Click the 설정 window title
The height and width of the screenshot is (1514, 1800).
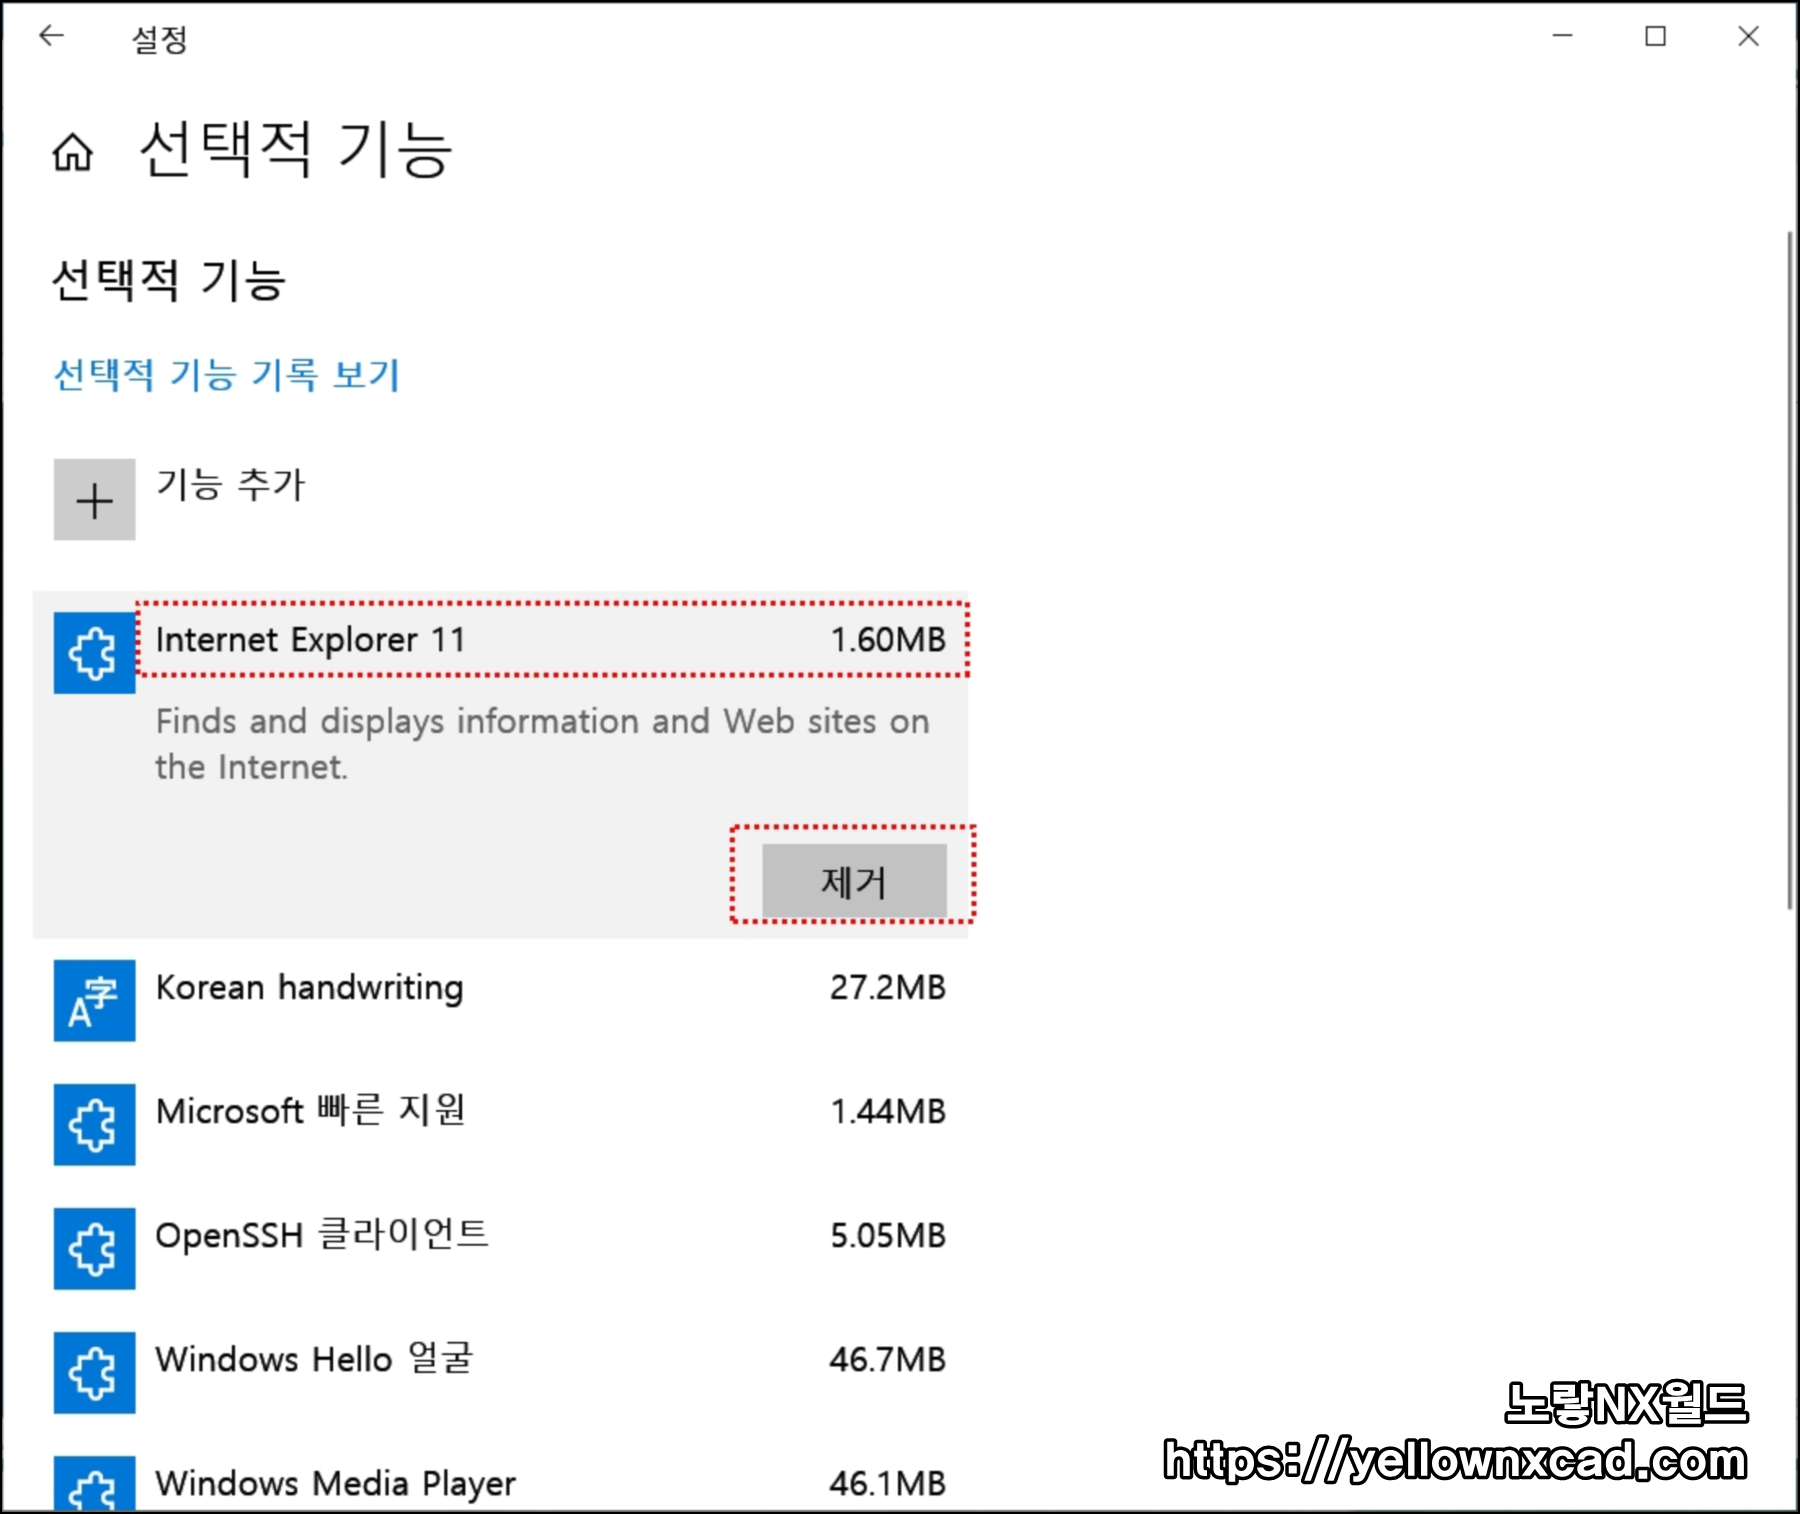(160, 40)
